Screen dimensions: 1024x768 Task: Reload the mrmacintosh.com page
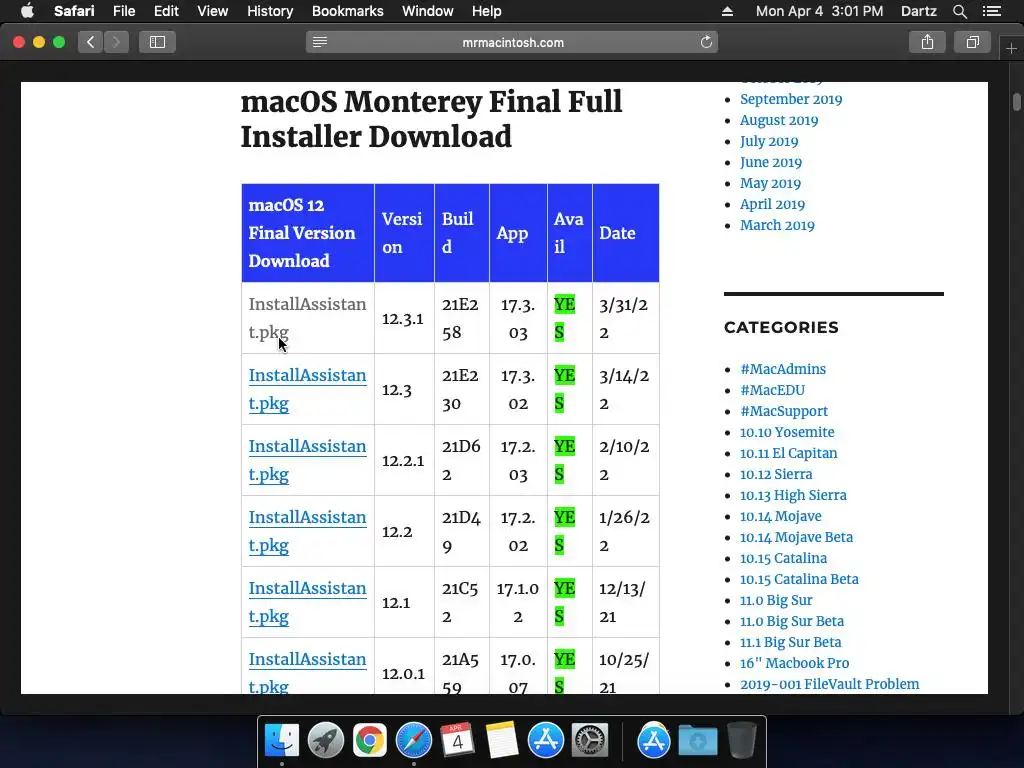coord(706,42)
